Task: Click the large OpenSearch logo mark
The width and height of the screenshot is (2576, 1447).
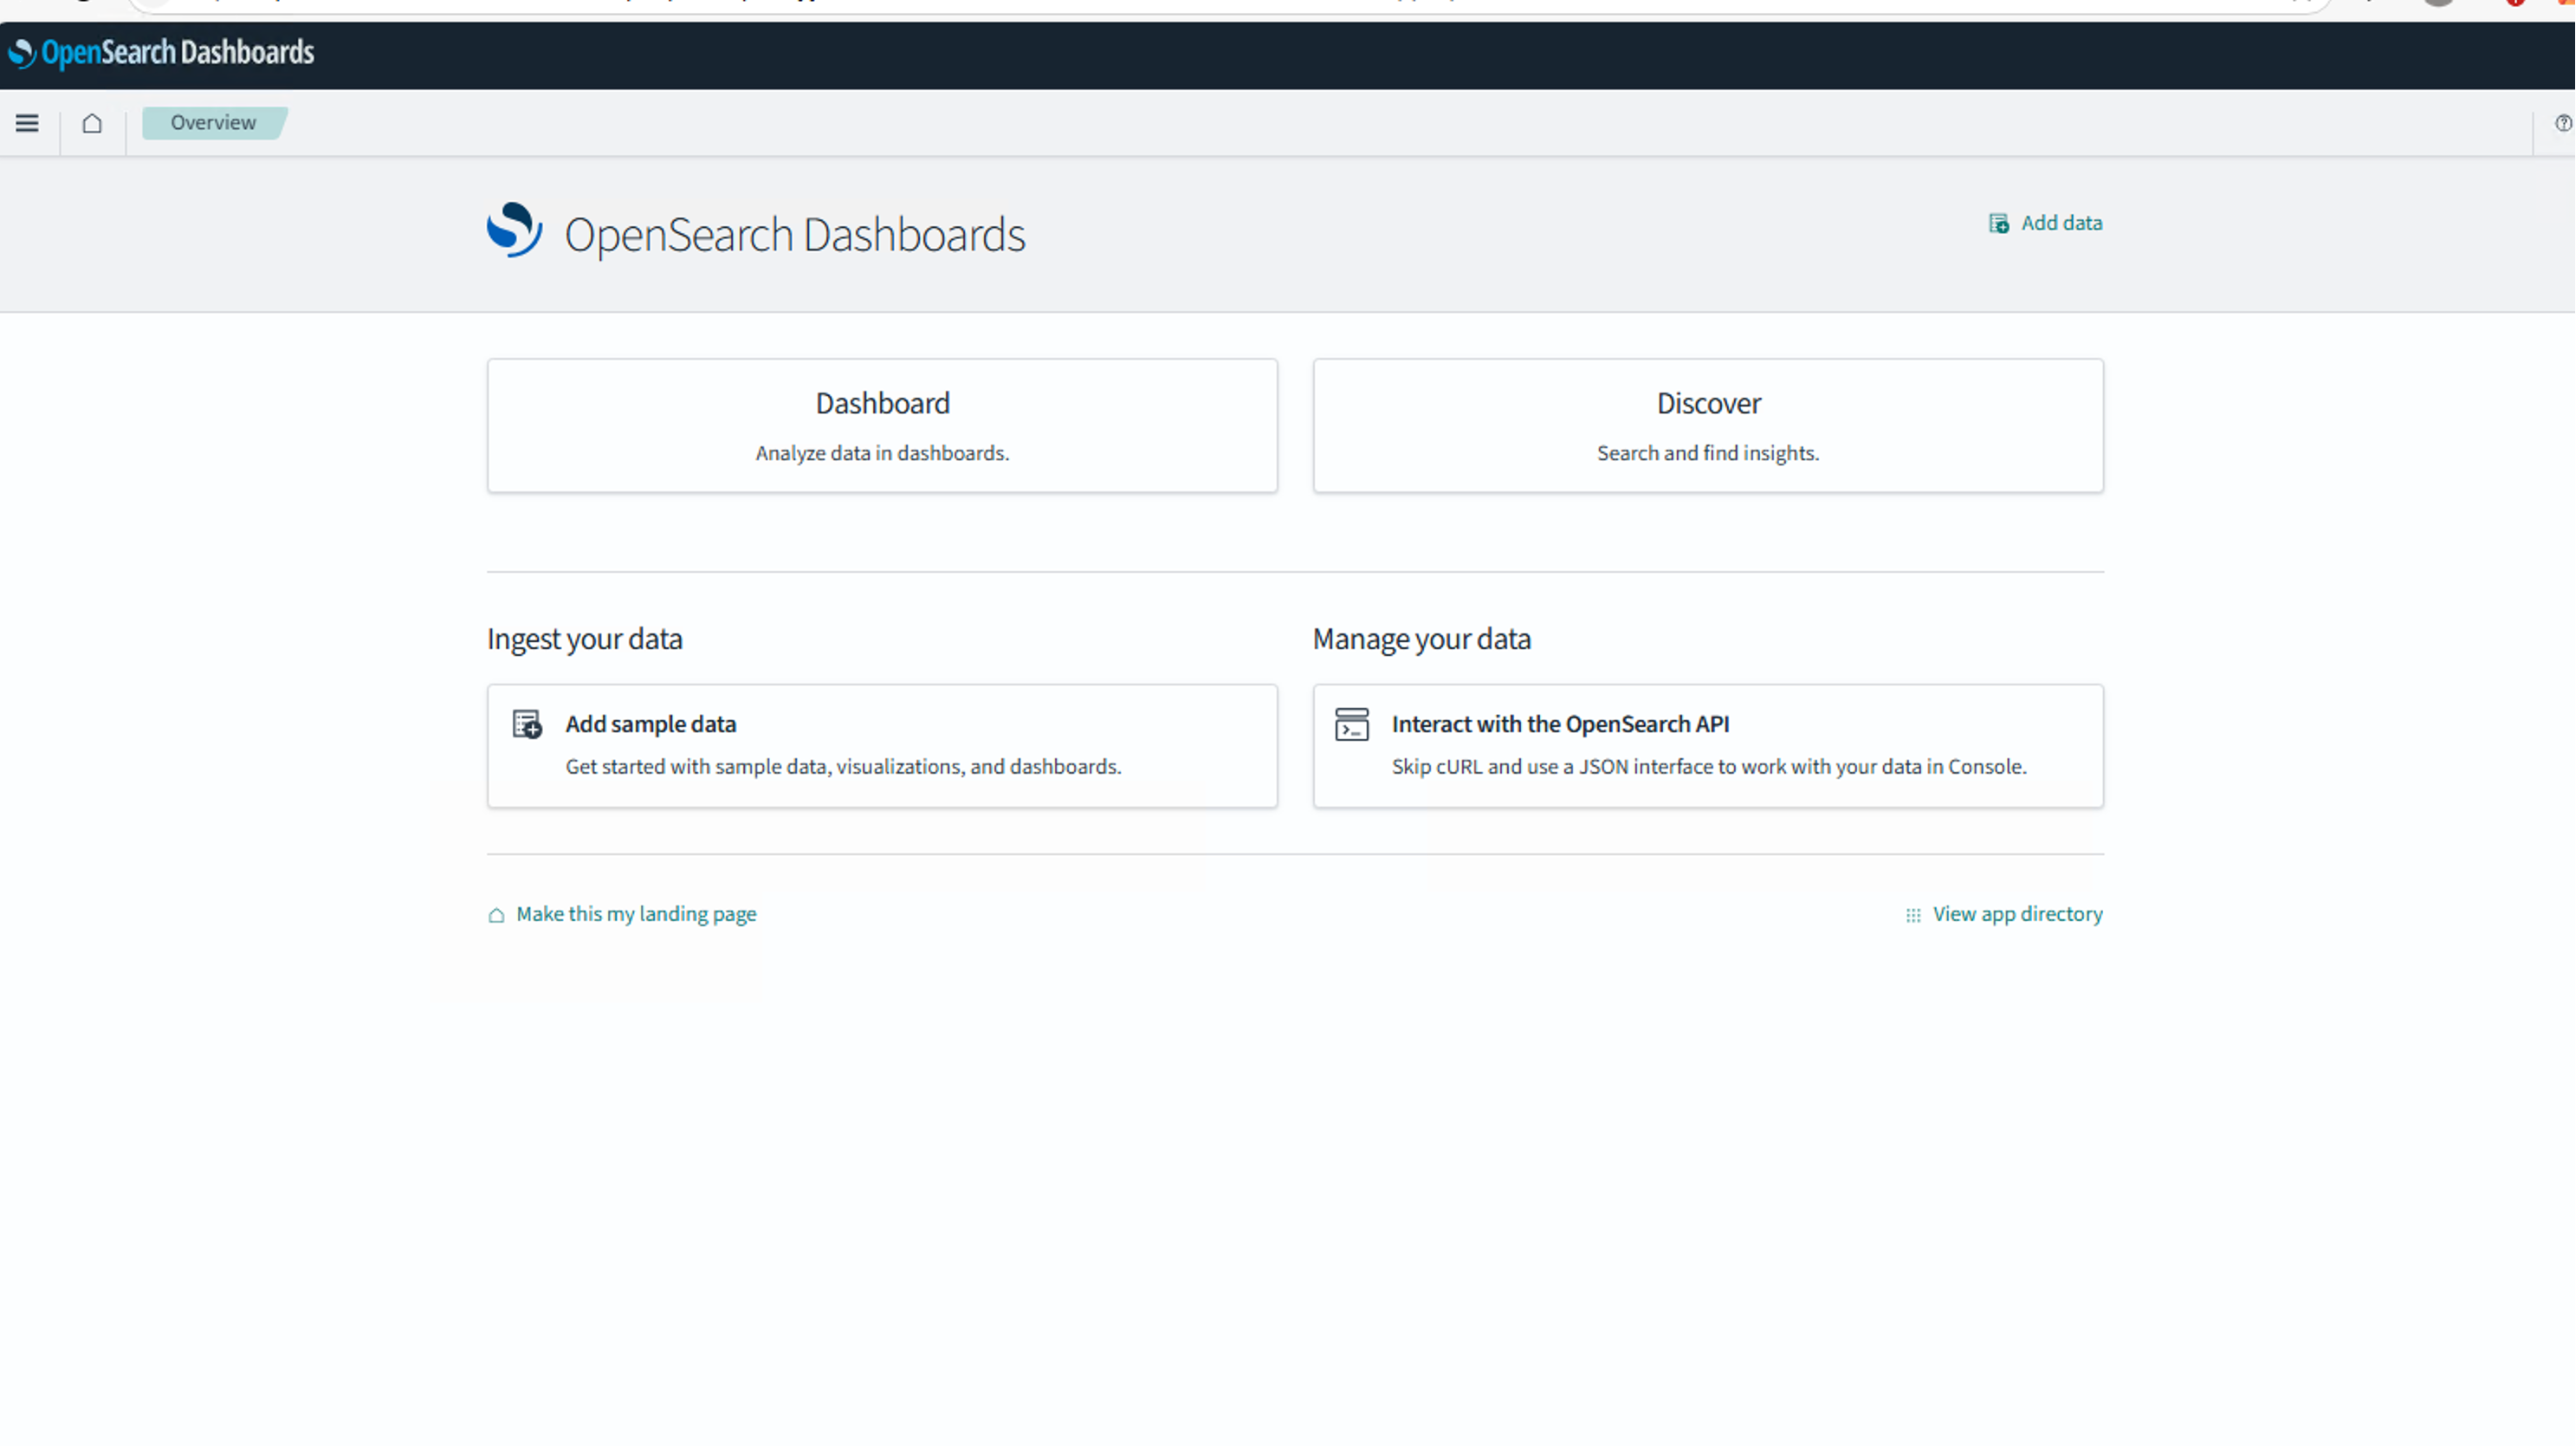Action: click(x=514, y=230)
